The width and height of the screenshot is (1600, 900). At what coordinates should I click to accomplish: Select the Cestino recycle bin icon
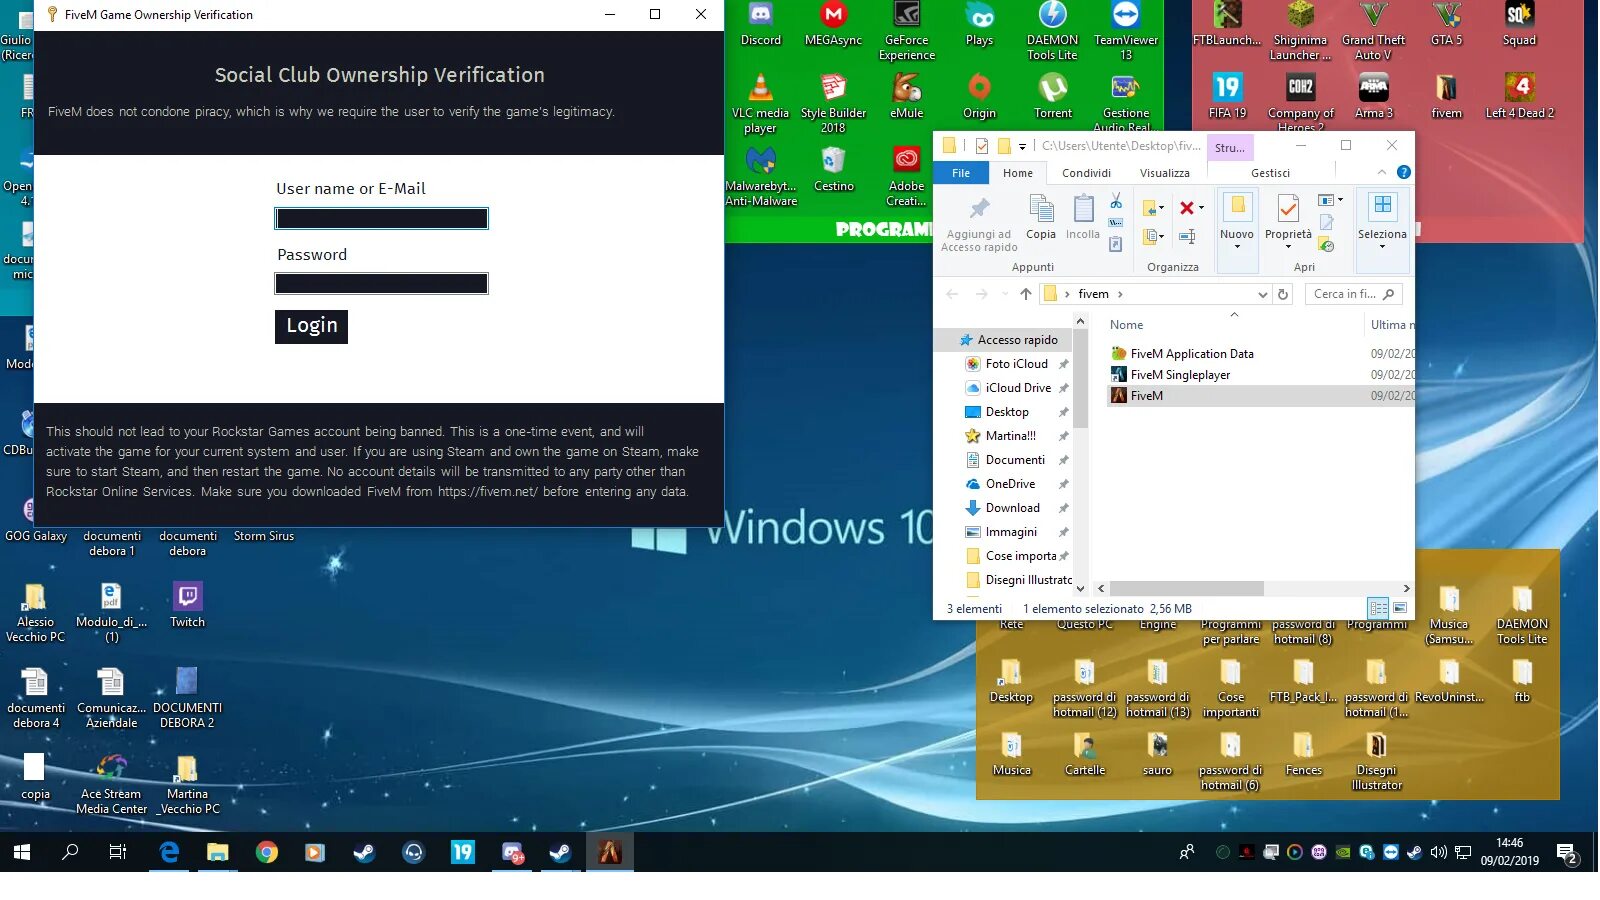pyautogui.click(x=834, y=170)
